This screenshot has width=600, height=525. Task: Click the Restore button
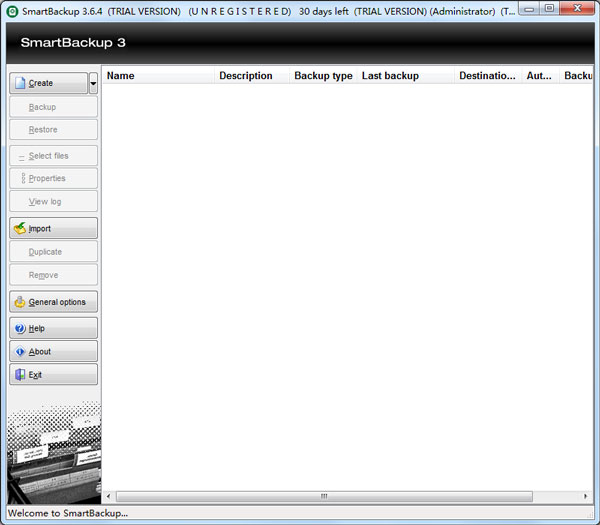54,129
